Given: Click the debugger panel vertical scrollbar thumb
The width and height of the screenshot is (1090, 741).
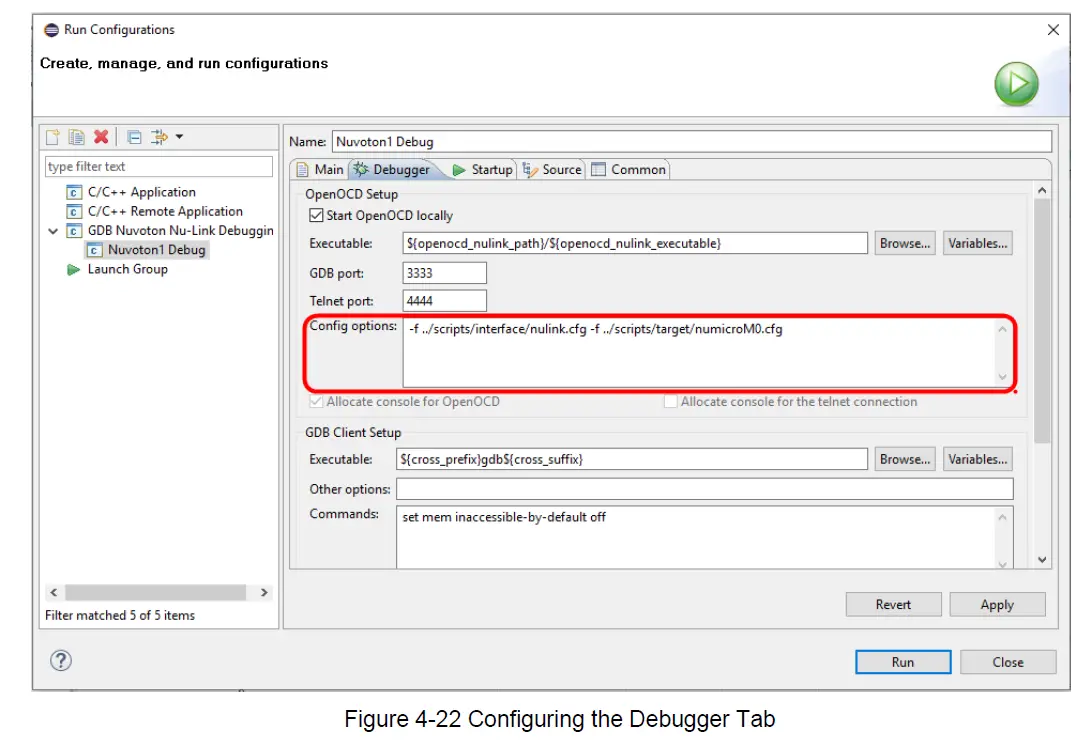Looking at the screenshot, I should (x=1041, y=321).
